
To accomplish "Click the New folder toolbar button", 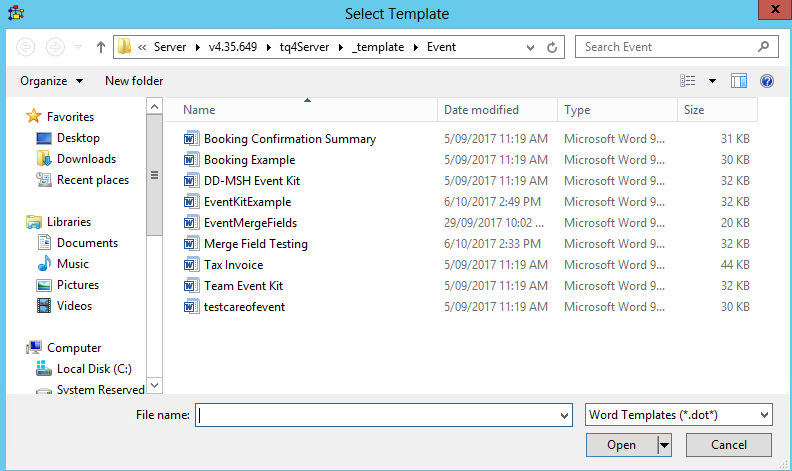I will [134, 81].
